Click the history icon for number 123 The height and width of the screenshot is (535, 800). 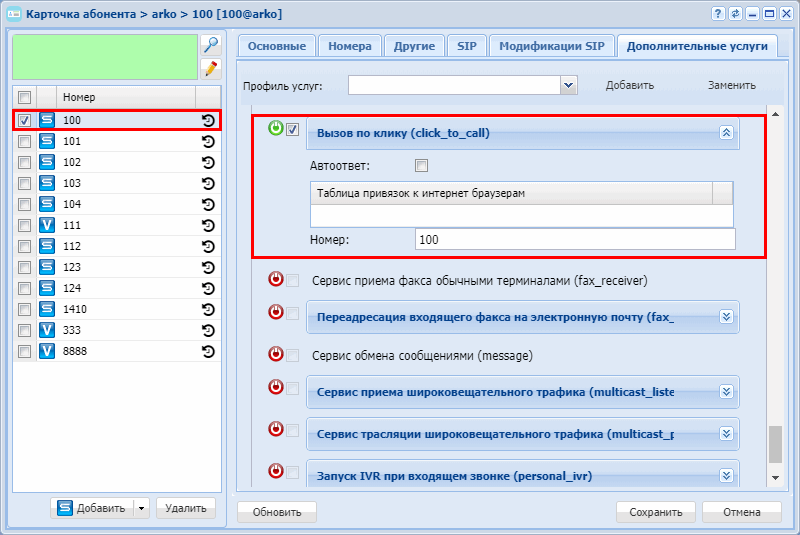click(208, 267)
